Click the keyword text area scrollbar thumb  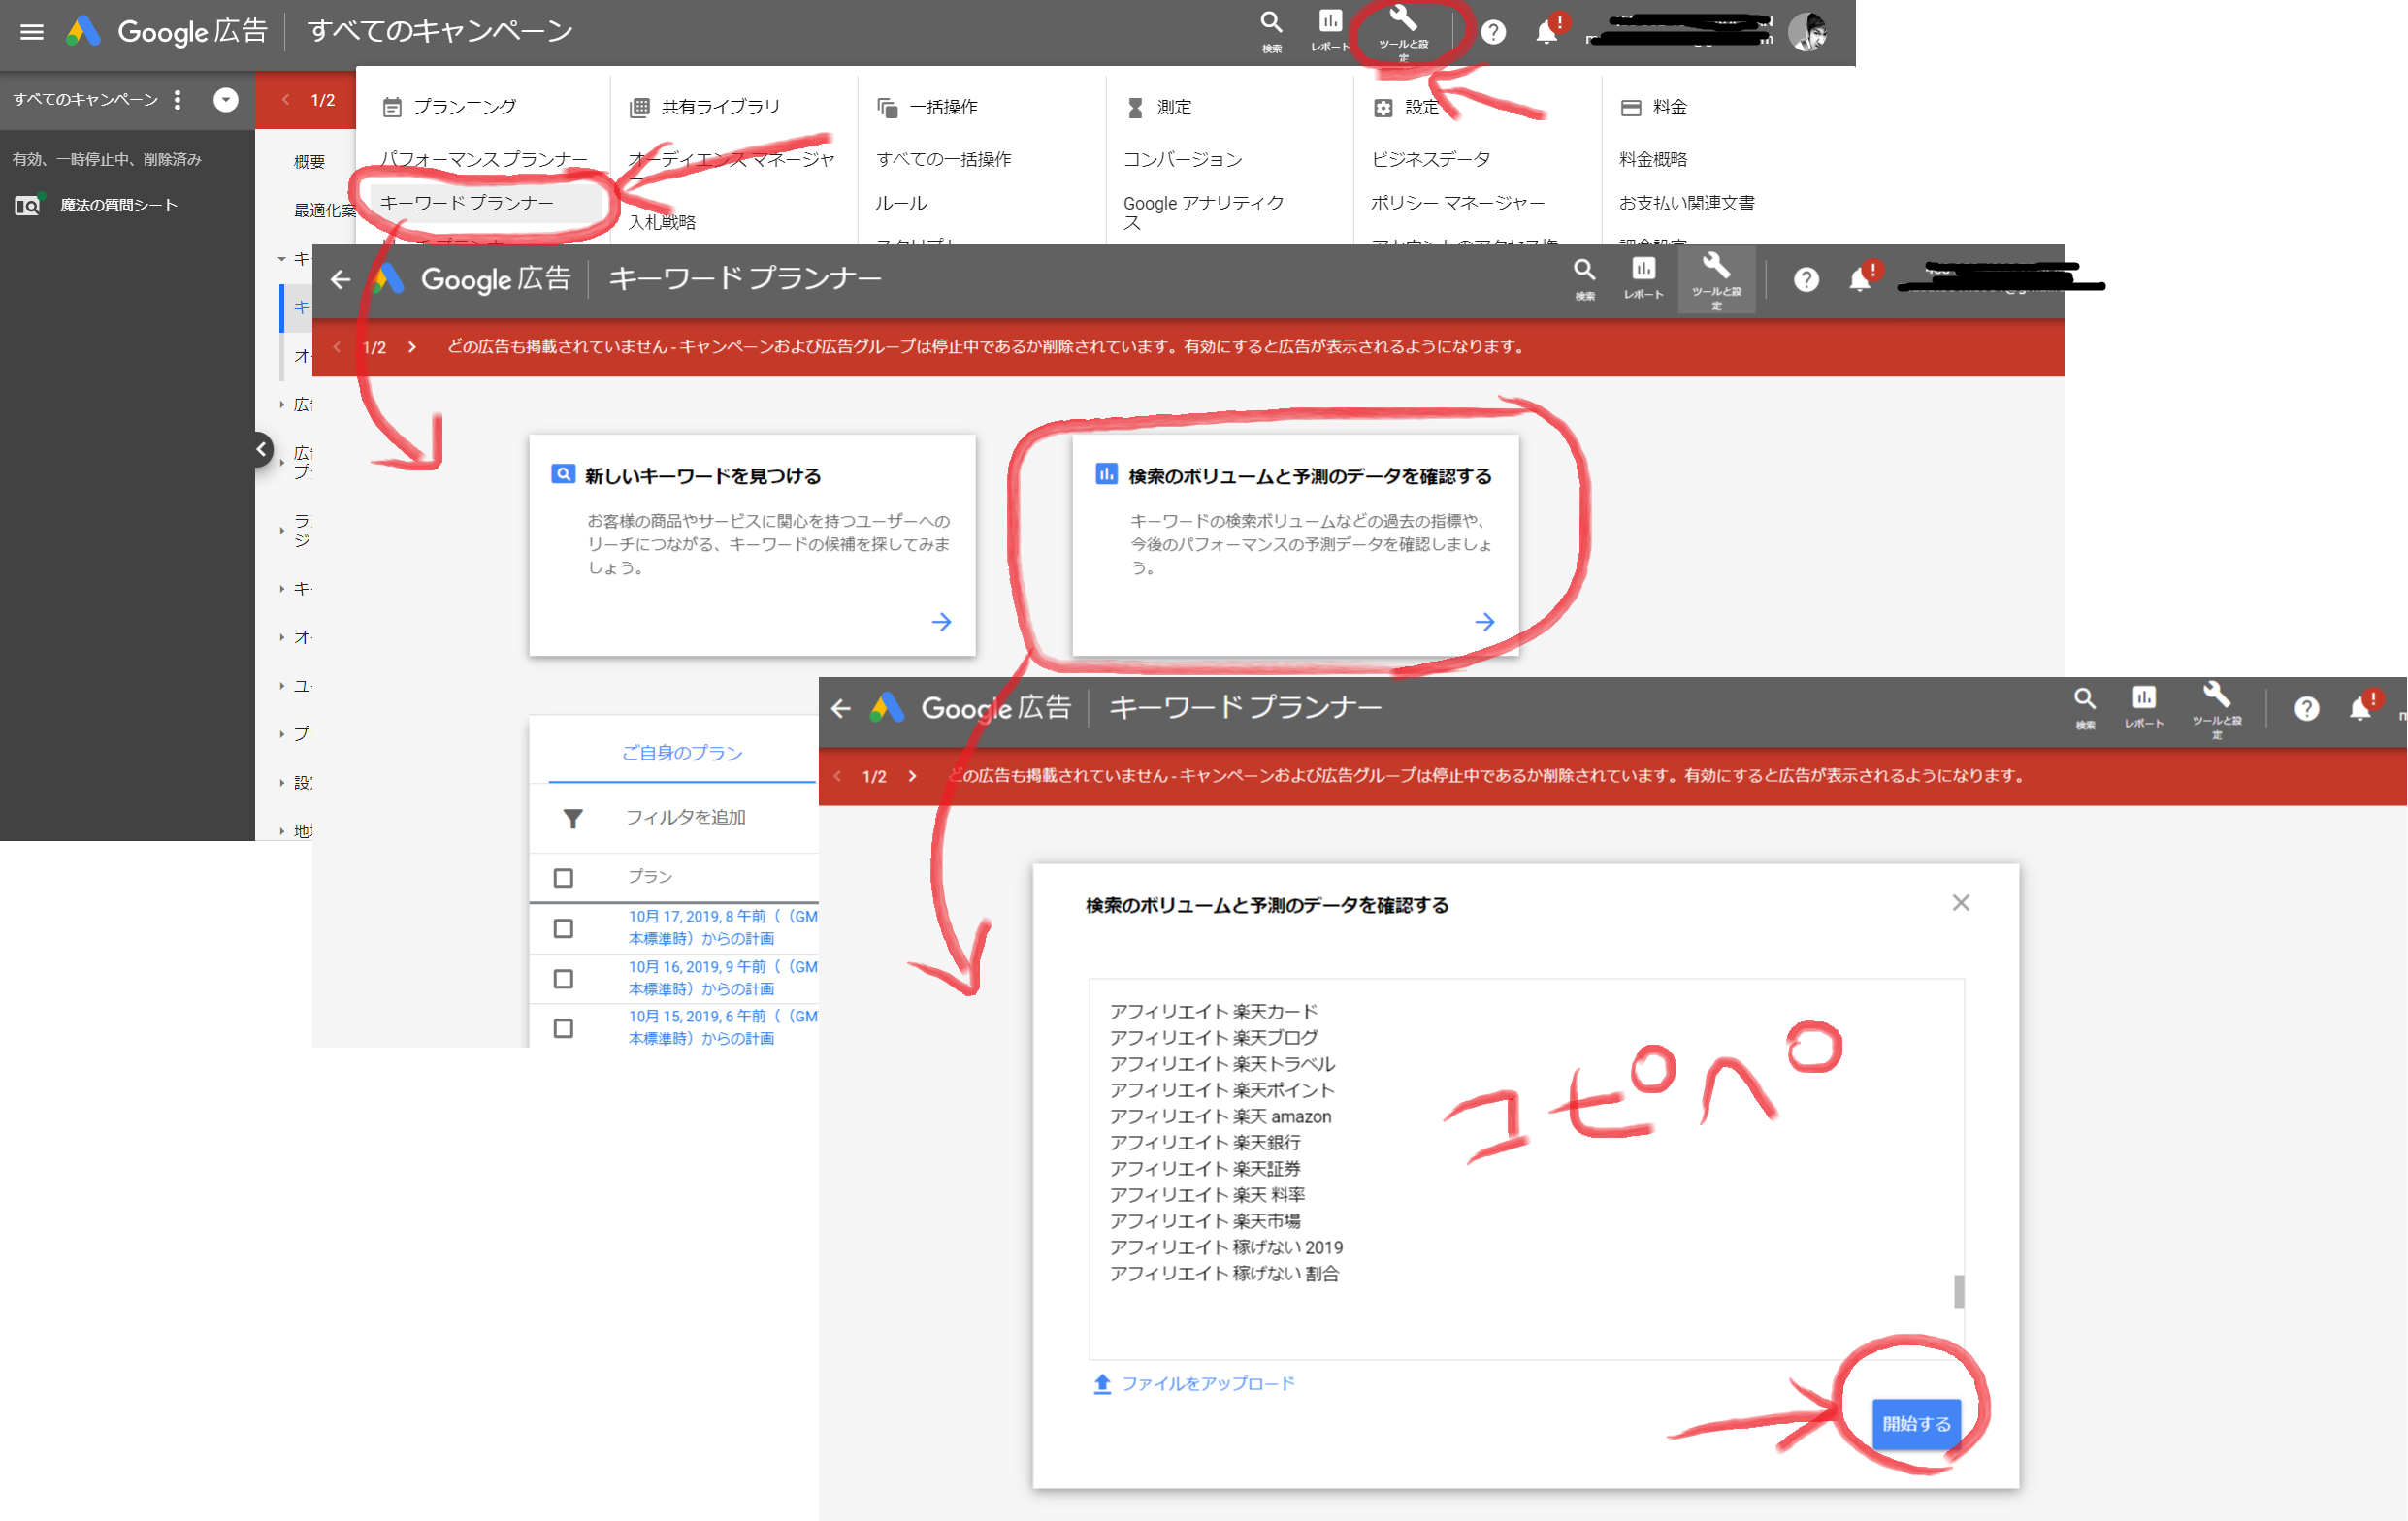point(1958,1291)
